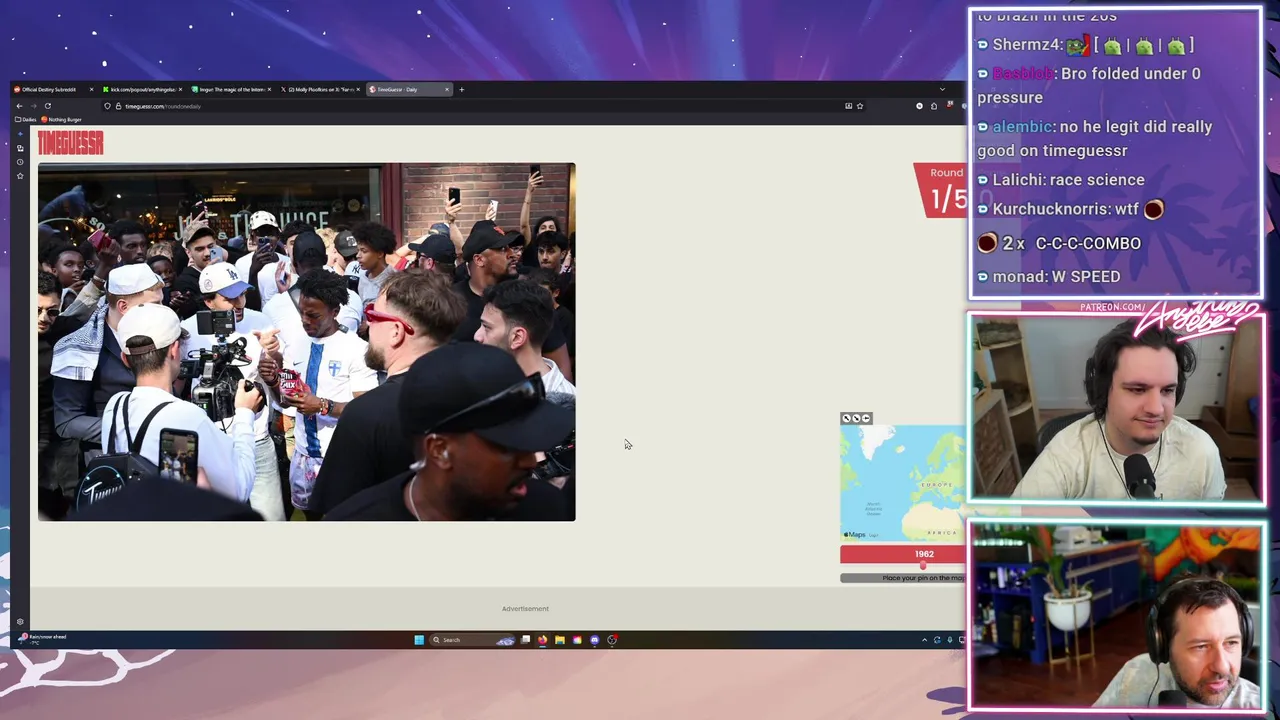1280x720 pixels.
Task: Click the shield tracking protection icon
Action: (x=107, y=106)
